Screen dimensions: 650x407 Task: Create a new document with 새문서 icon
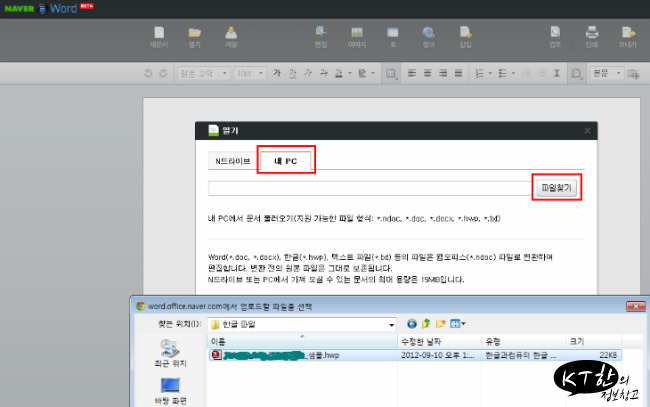point(159,36)
